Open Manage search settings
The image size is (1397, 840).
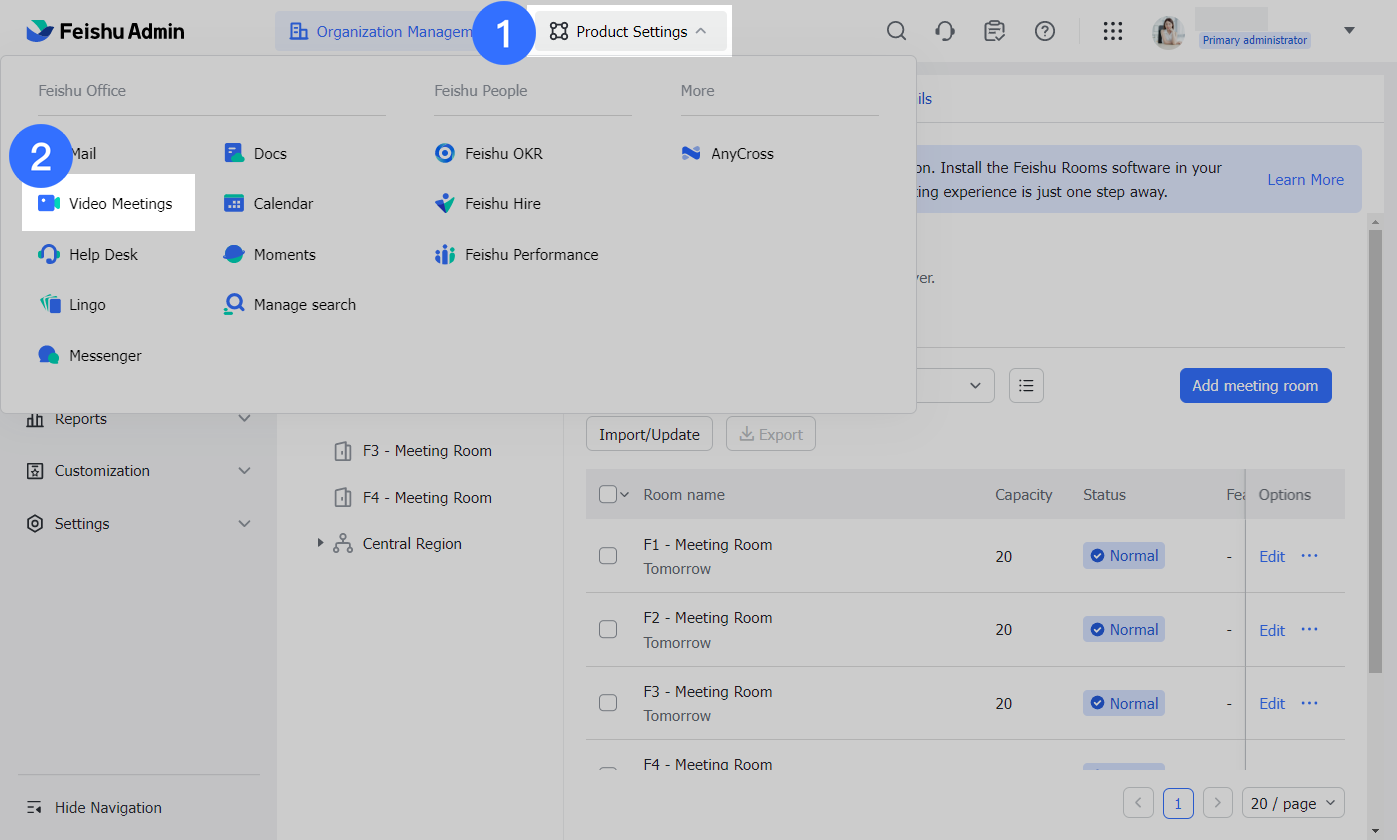[x=290, y=305]
